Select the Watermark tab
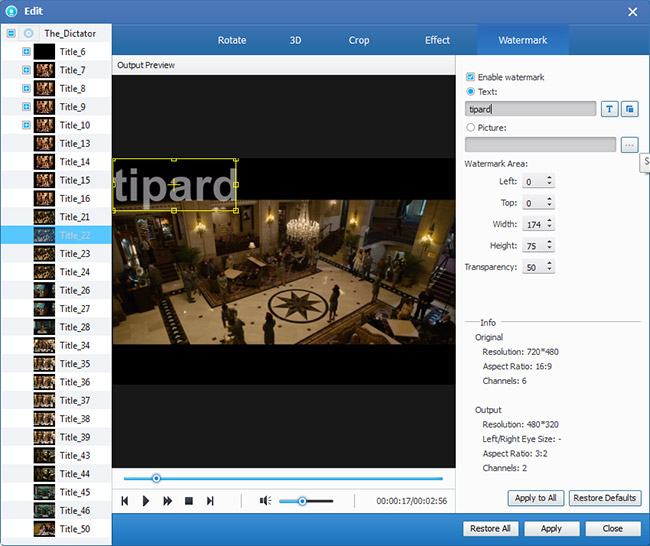This screenshot has height=546, width=650. [x=523, y=40]
